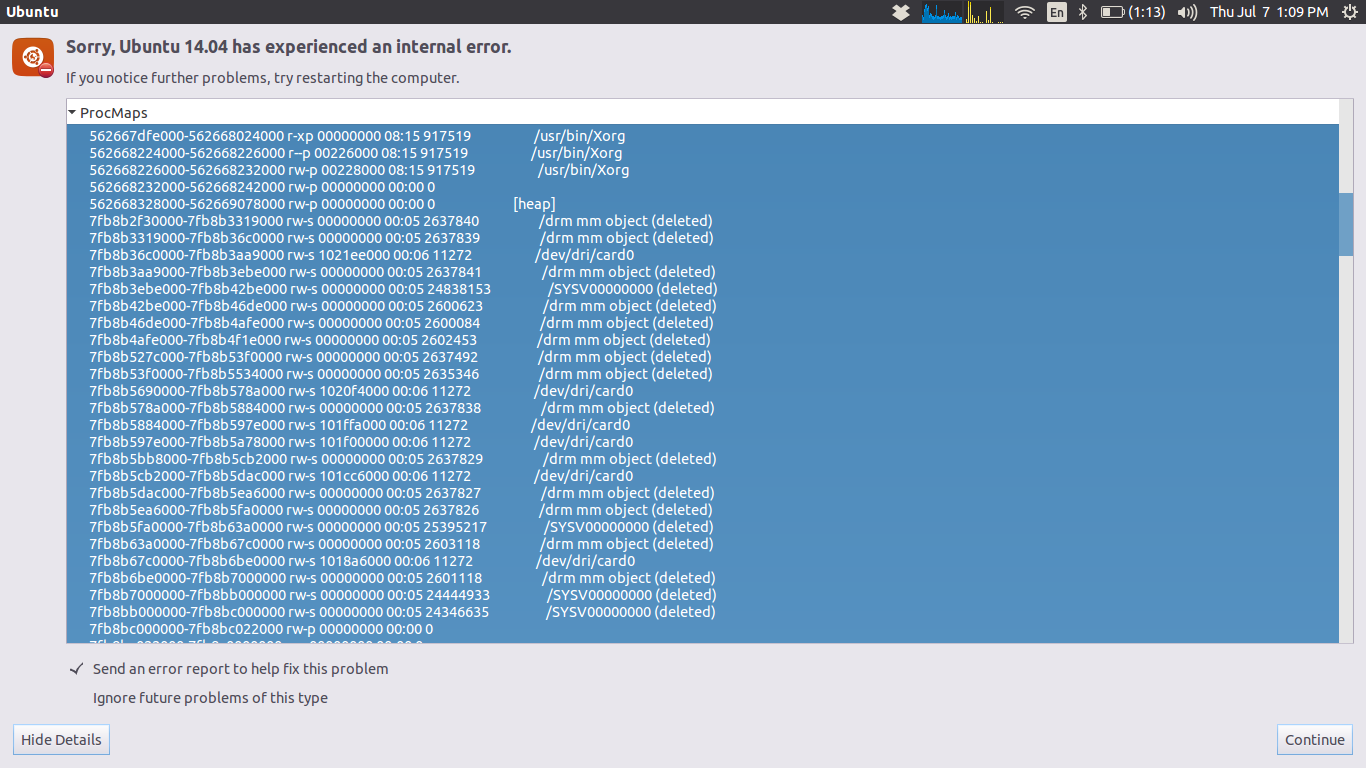Open the Dropbox indicator in top panel
Screen dimensions: 1366x768
(900, 12)
